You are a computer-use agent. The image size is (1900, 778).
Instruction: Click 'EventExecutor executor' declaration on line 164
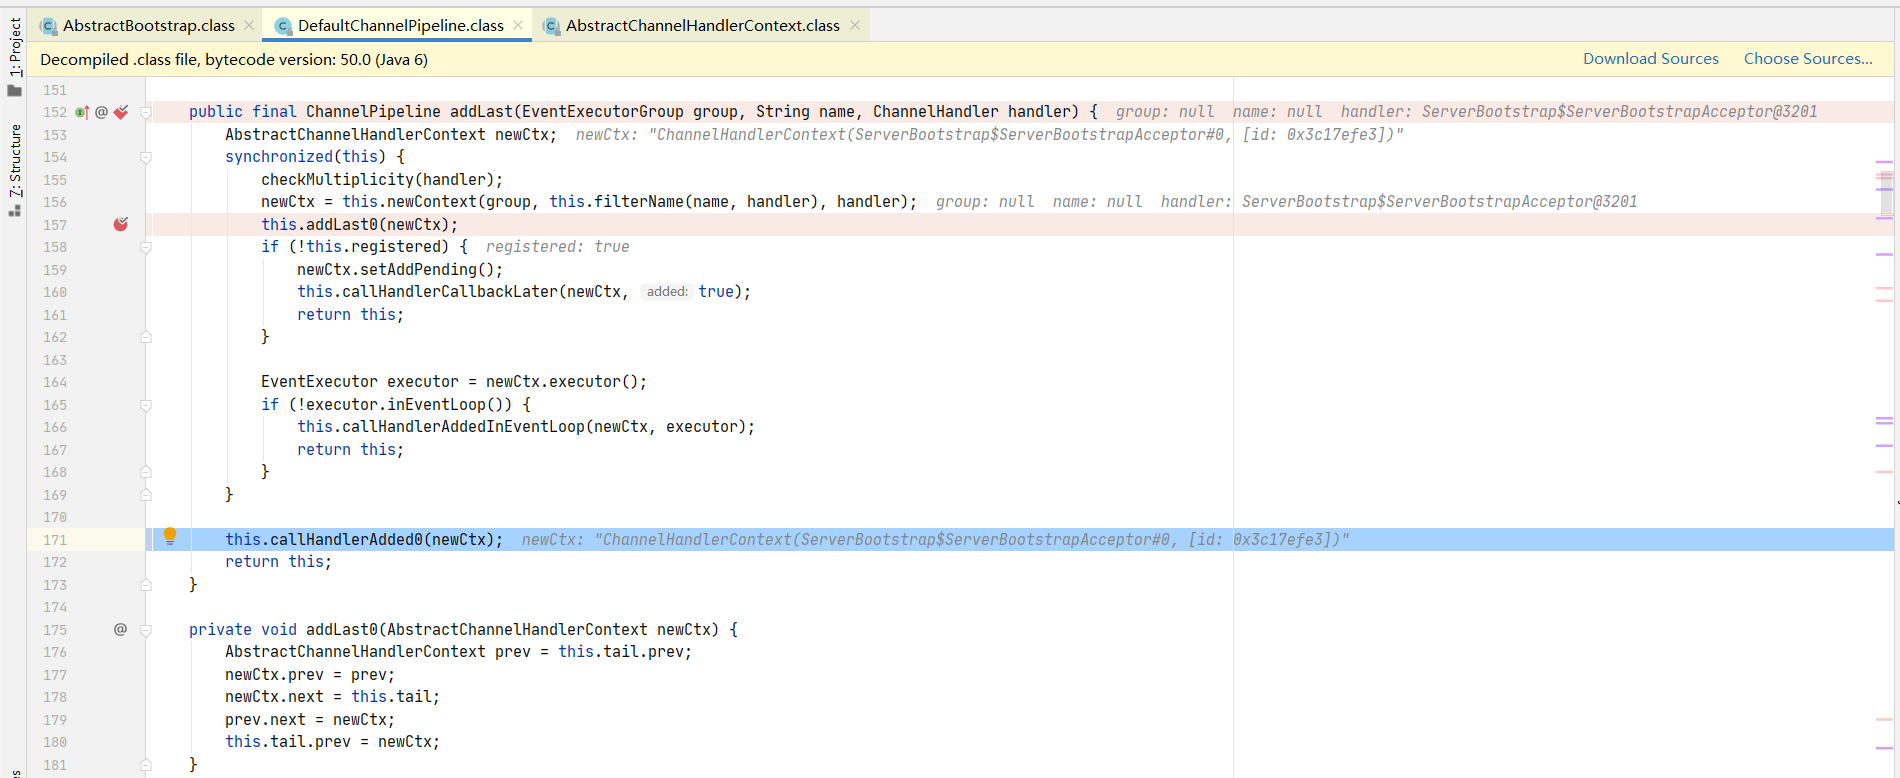(360, 382)
